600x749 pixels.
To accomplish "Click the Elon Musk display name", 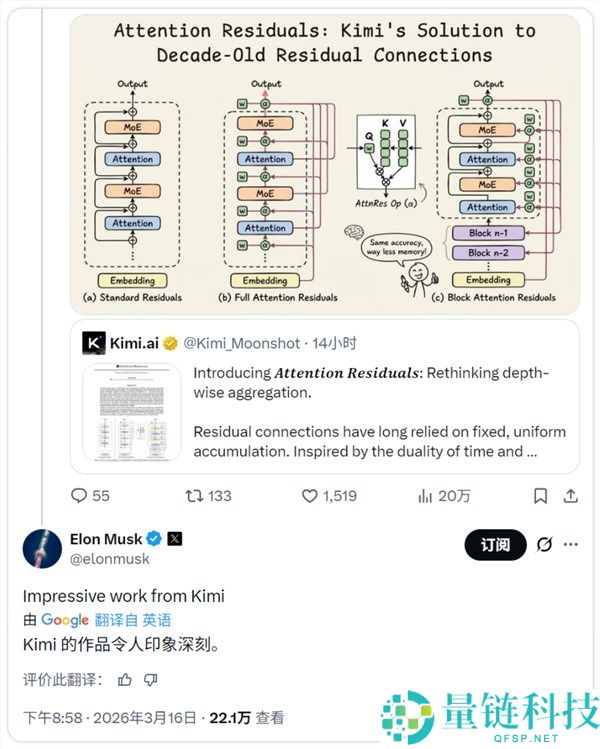I will pyautogui.click(x=106, y=539).
